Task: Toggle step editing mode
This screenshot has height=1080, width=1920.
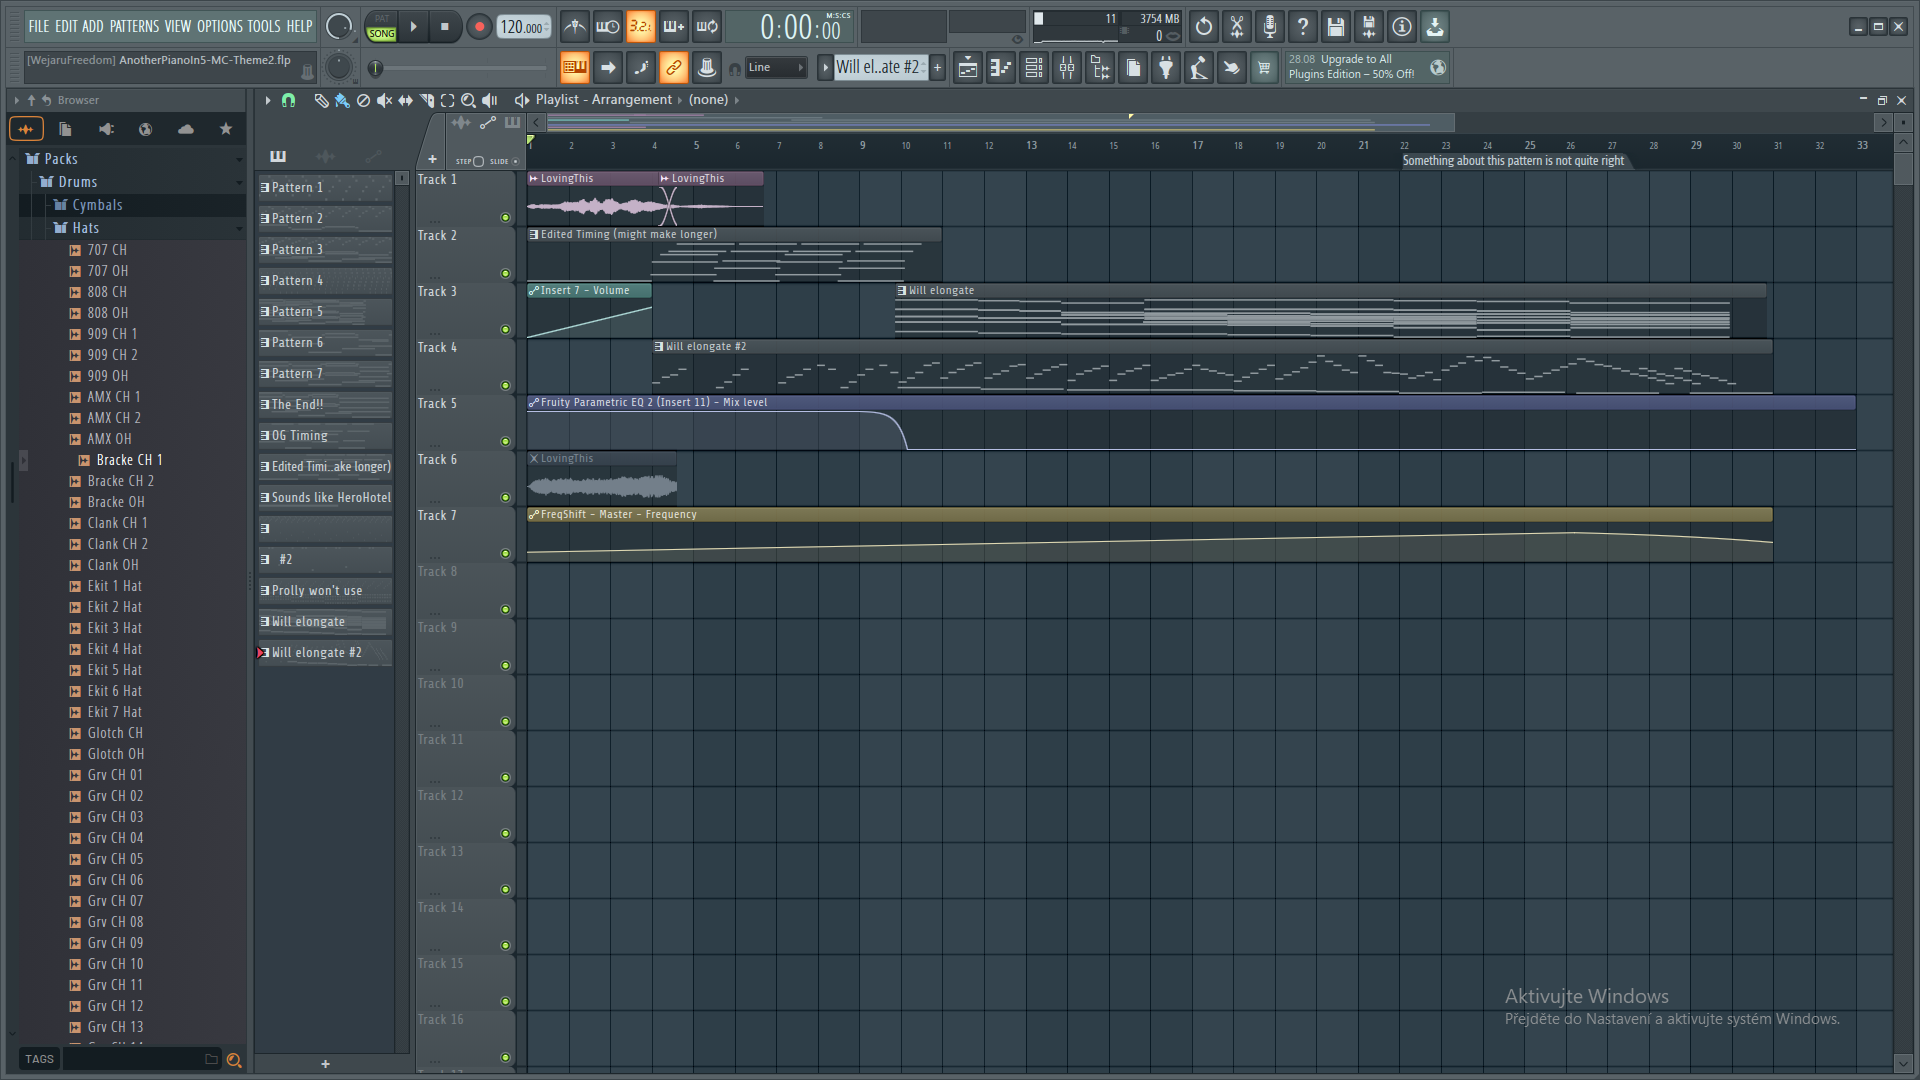Action: (640, 68)
